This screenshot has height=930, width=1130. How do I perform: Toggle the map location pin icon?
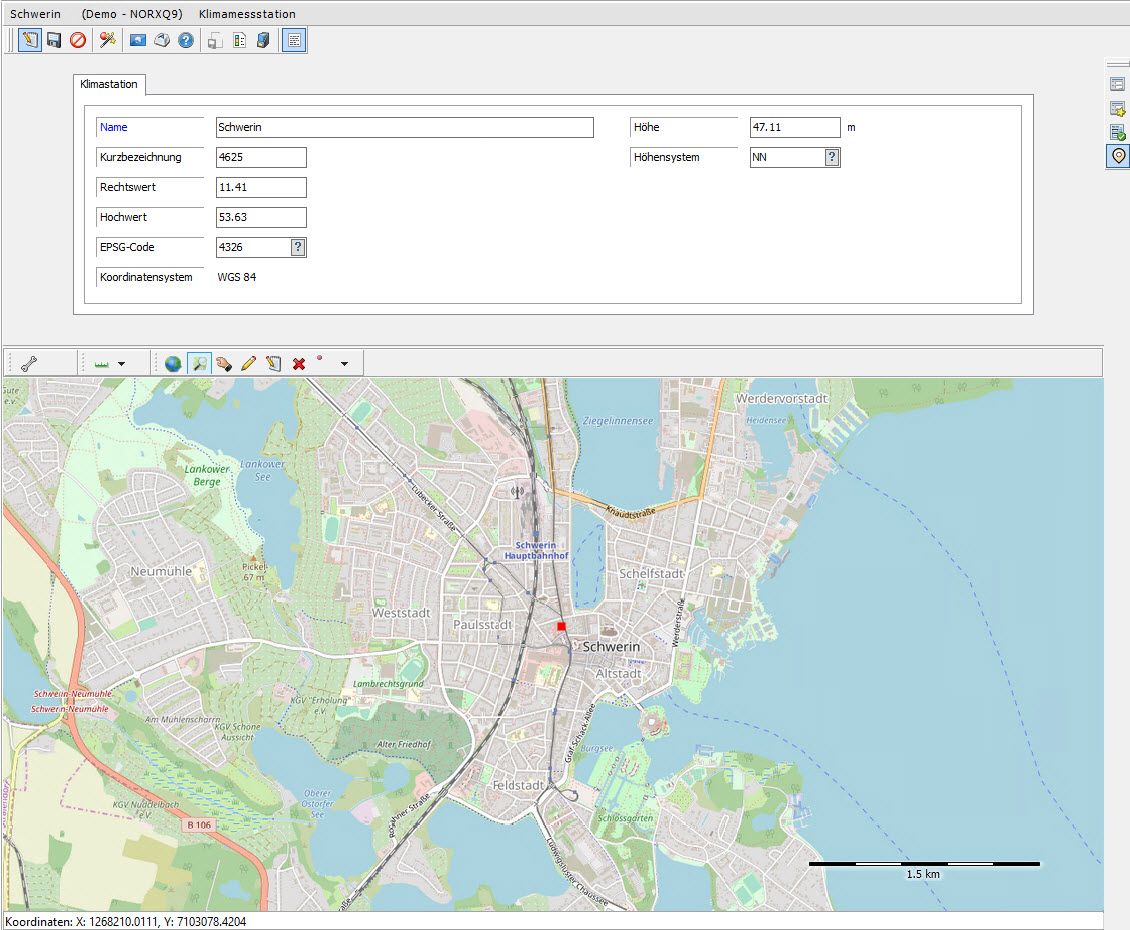click(1118, 156)
